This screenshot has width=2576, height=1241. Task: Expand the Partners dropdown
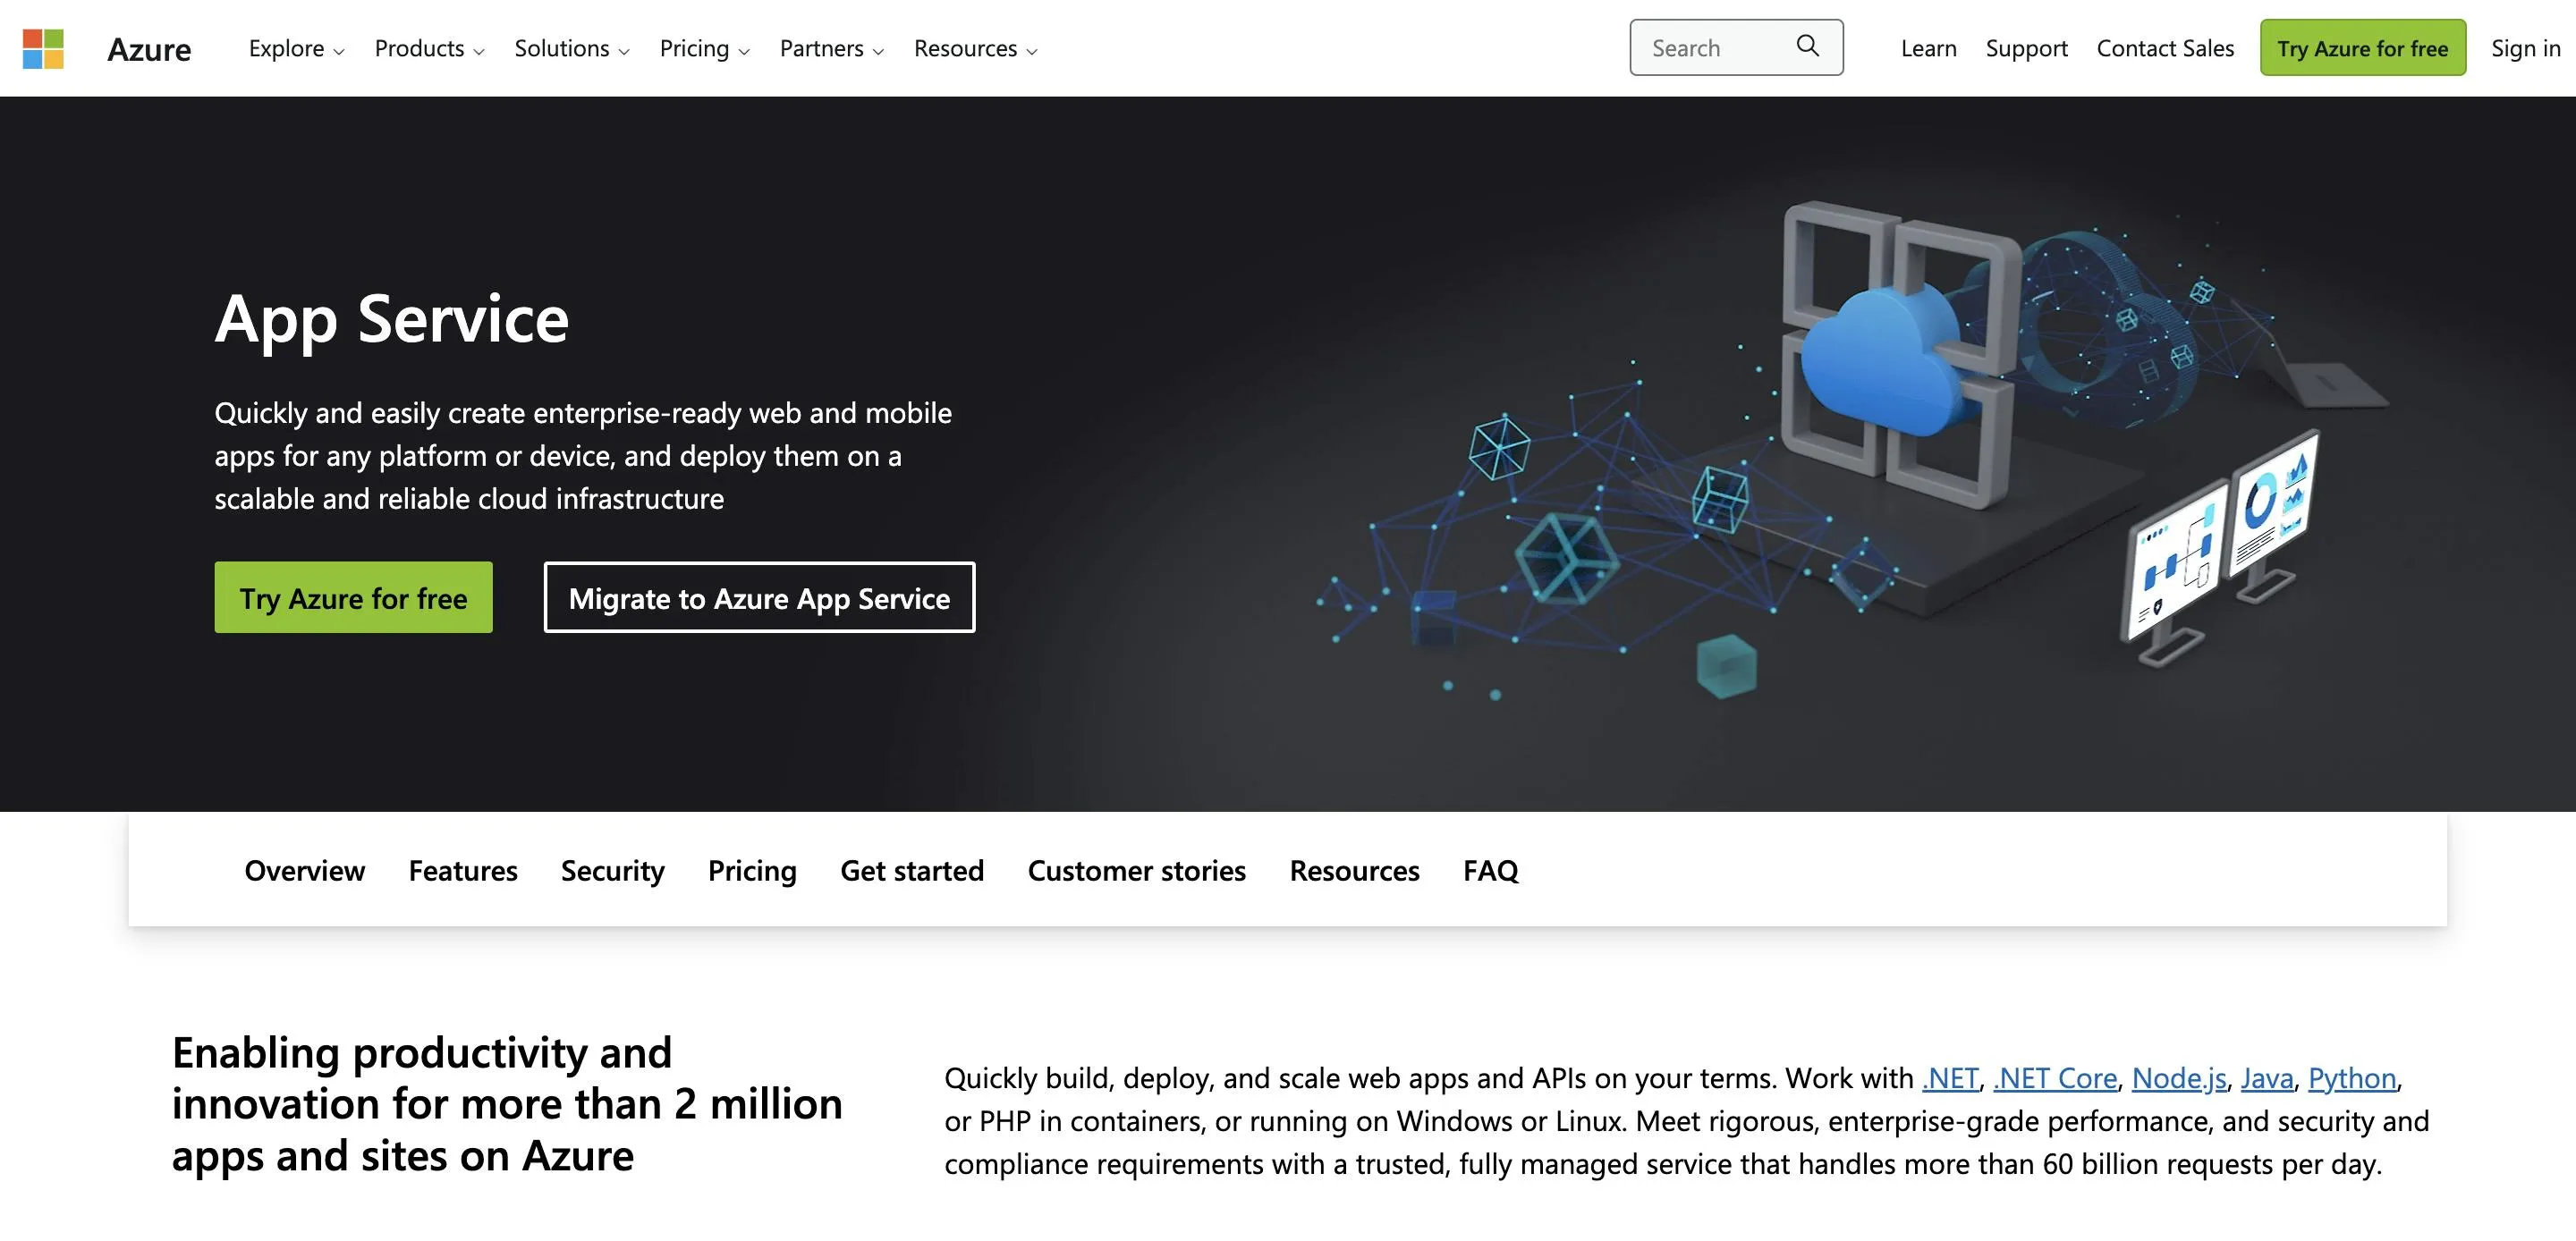[831, 49]
